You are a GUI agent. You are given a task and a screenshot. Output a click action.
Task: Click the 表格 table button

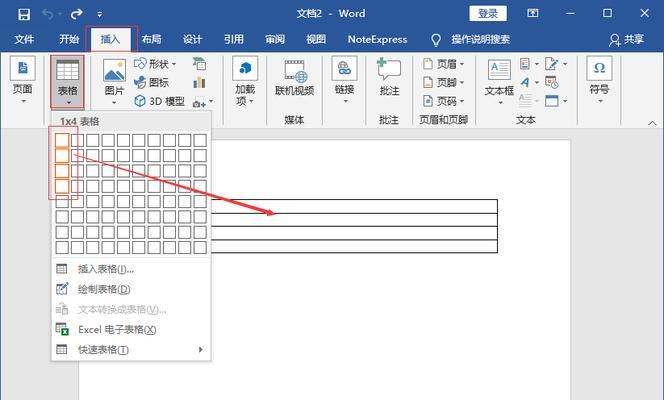67,82
